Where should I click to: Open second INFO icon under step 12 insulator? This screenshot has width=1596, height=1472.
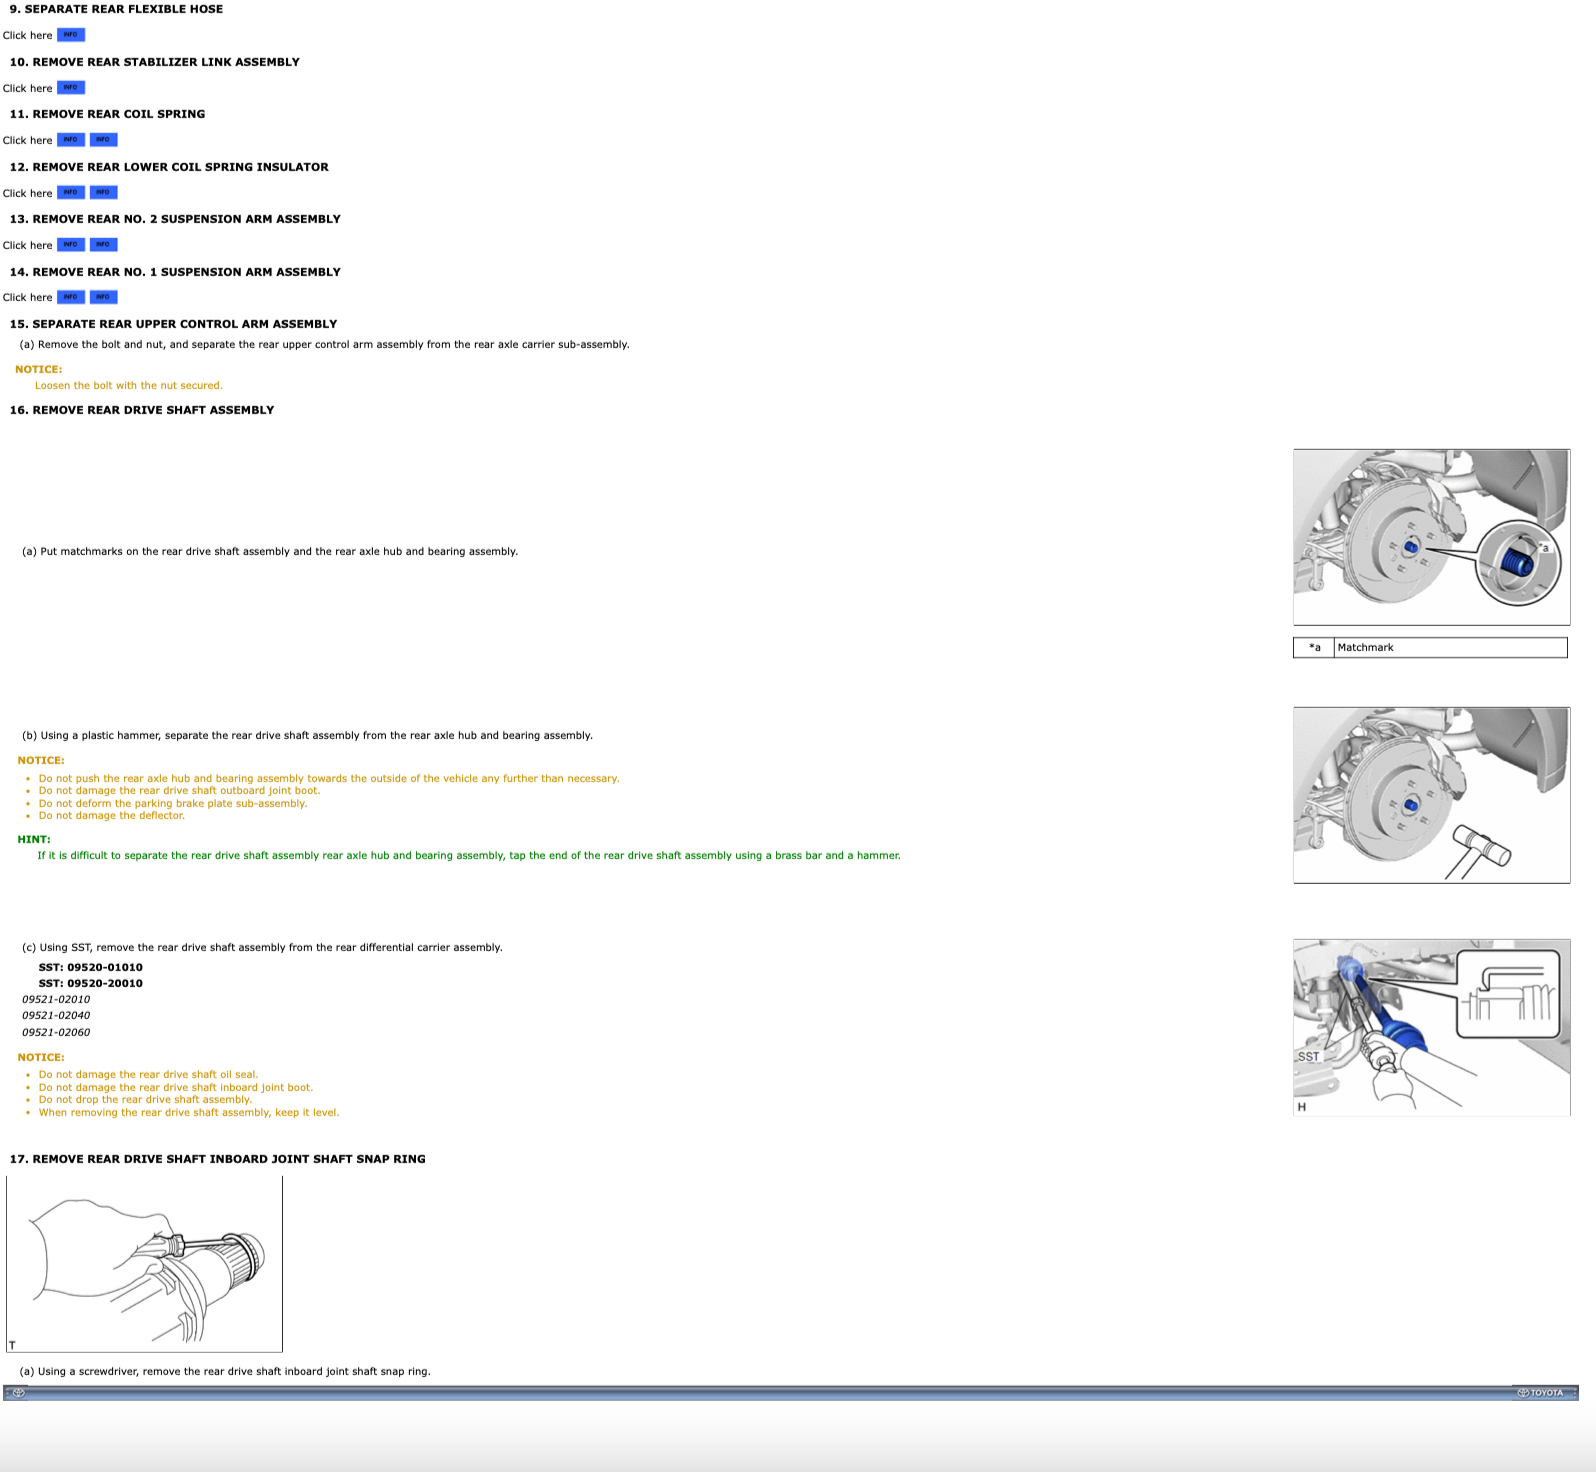pyautogui.click(x=104, y=193)
